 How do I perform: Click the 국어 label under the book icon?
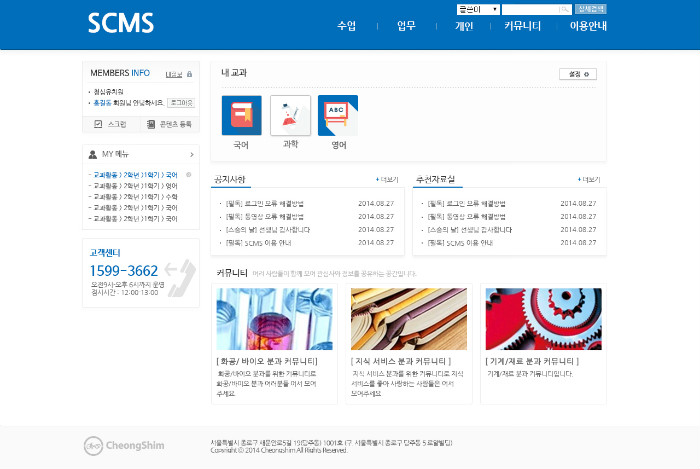241,145
